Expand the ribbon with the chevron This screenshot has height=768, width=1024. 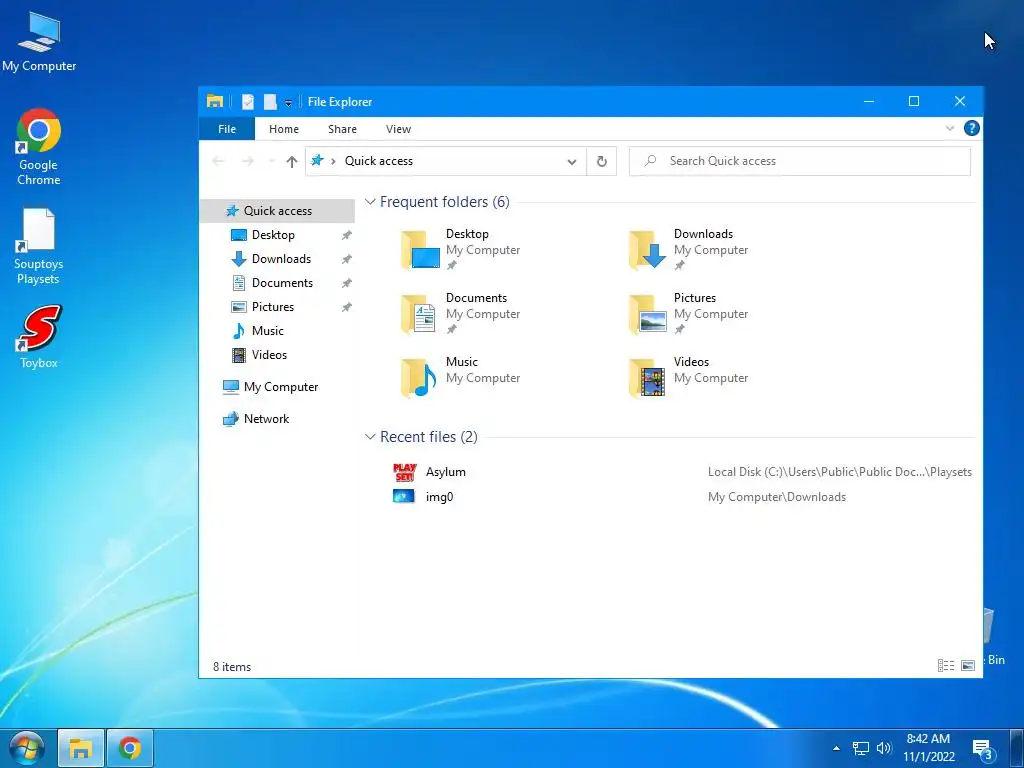point(950,129)
